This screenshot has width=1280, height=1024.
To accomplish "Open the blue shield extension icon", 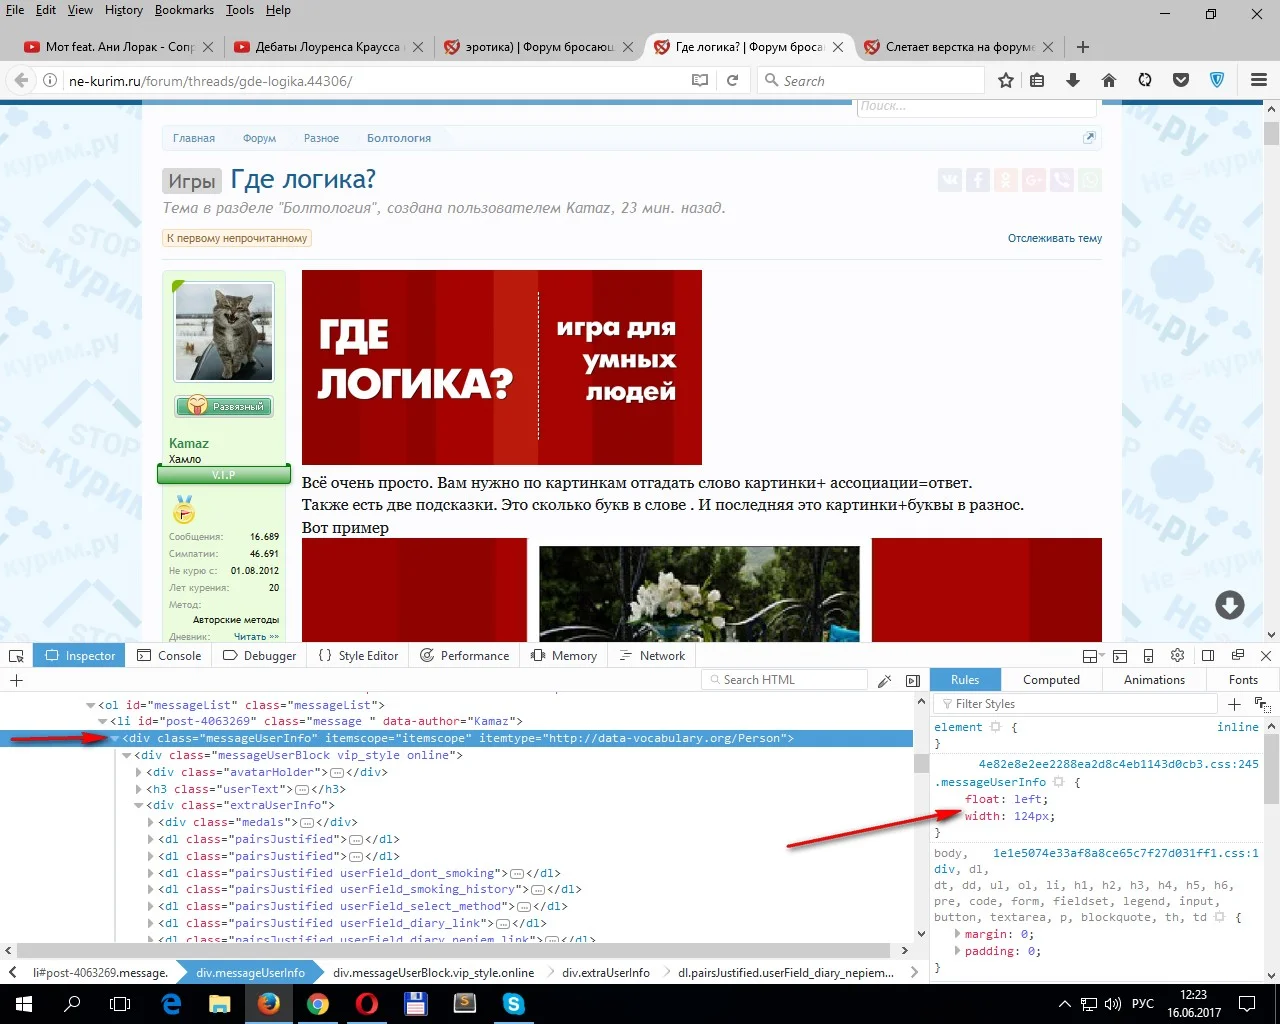I will [1217, 80].
